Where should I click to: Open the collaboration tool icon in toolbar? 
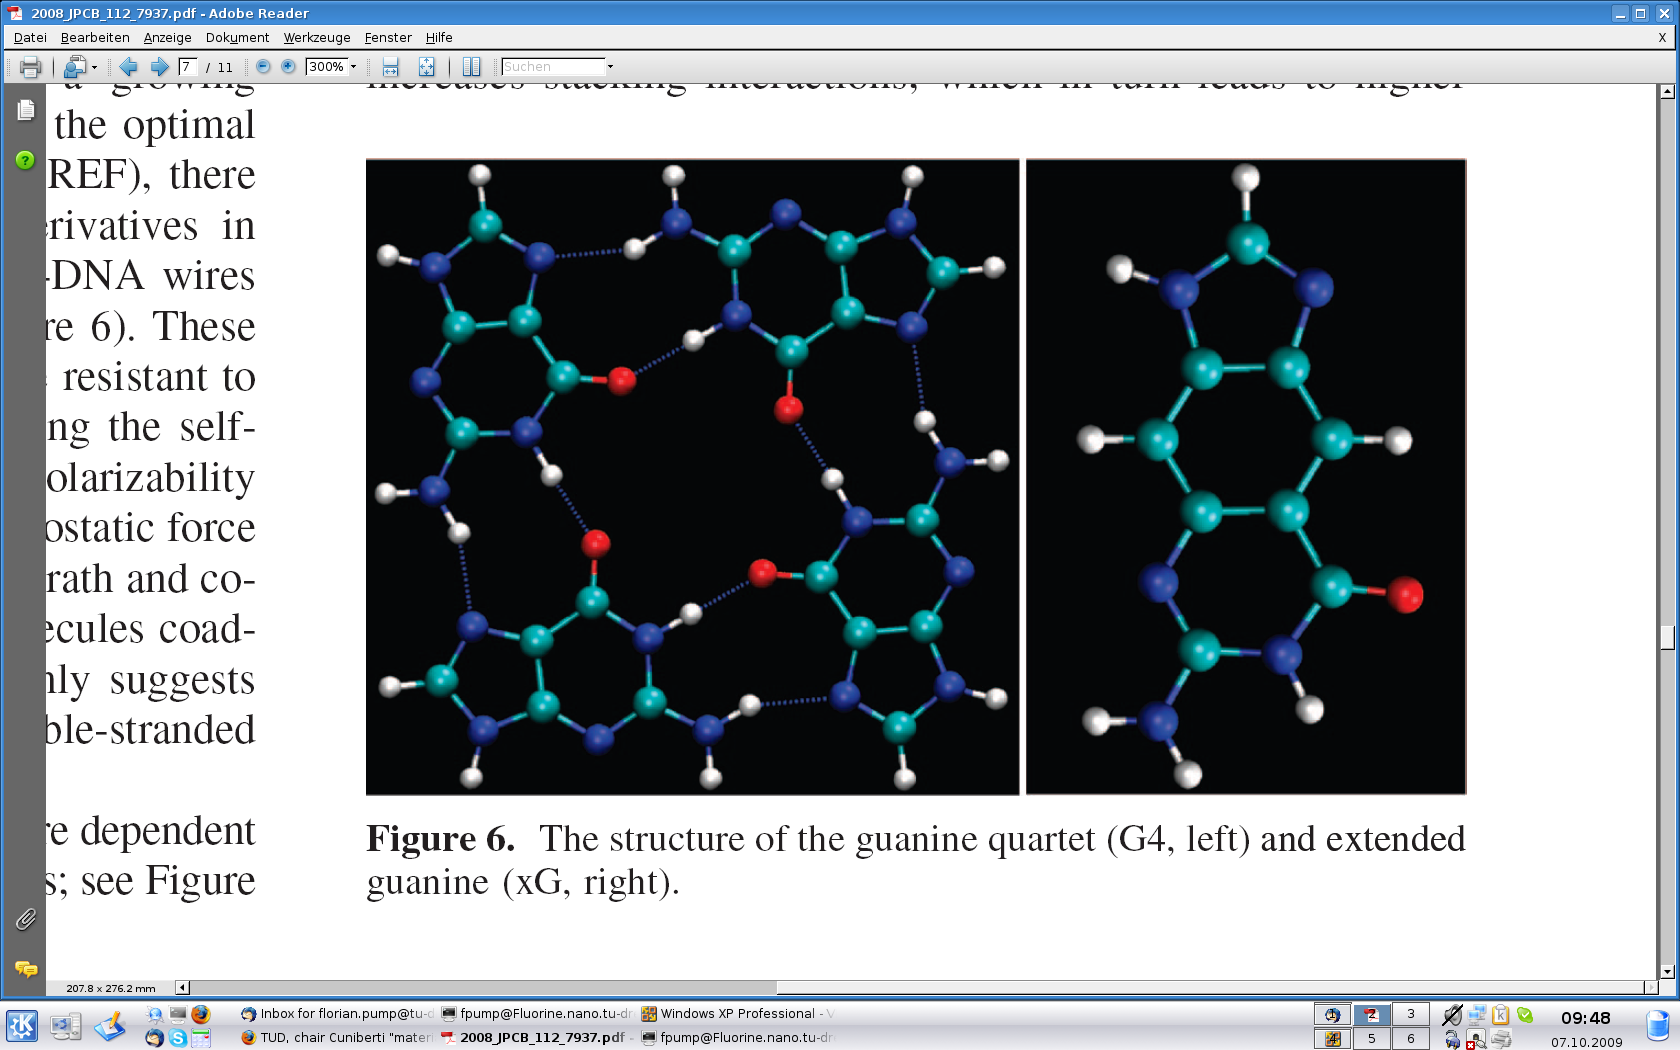[x=74, y=67]
